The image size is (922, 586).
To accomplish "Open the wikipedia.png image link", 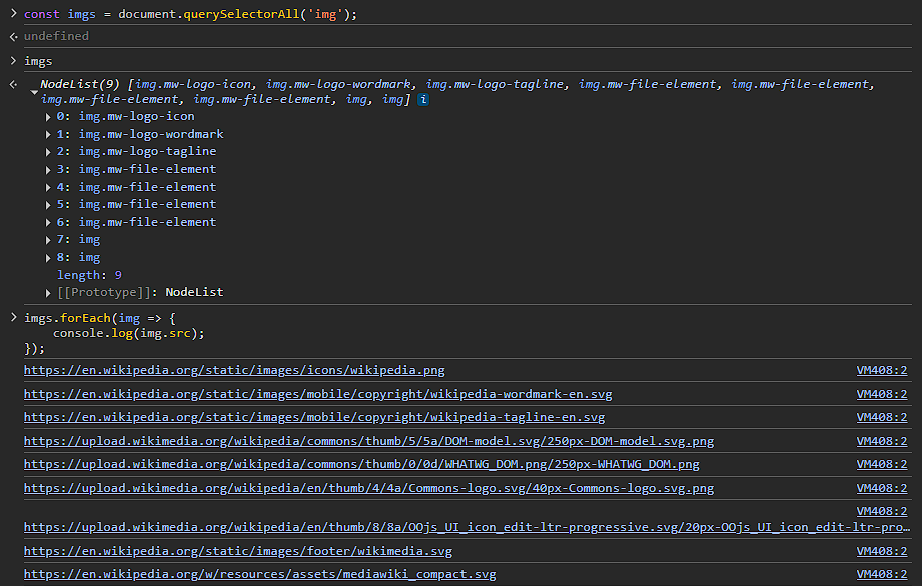I will tap(232, 370).
